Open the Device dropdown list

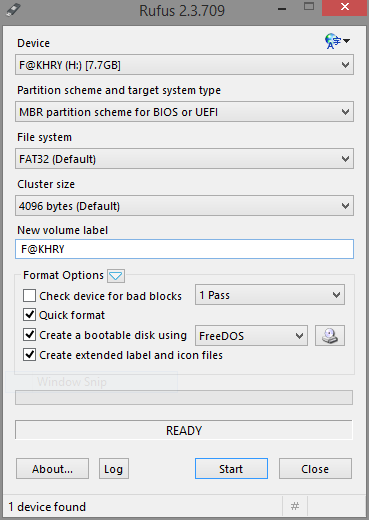point(184,65)
